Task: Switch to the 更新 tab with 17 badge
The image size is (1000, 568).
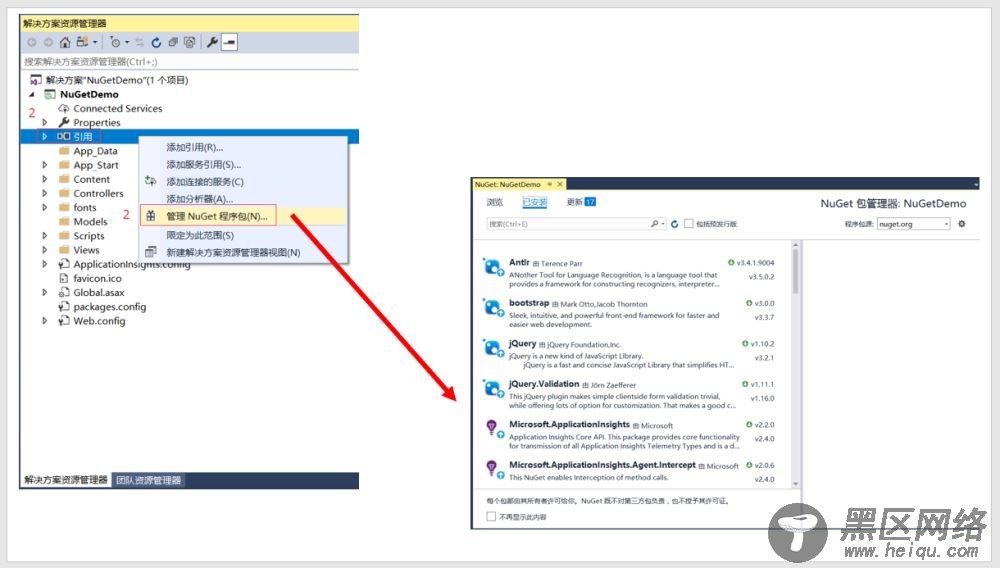Action: [581, 202]
